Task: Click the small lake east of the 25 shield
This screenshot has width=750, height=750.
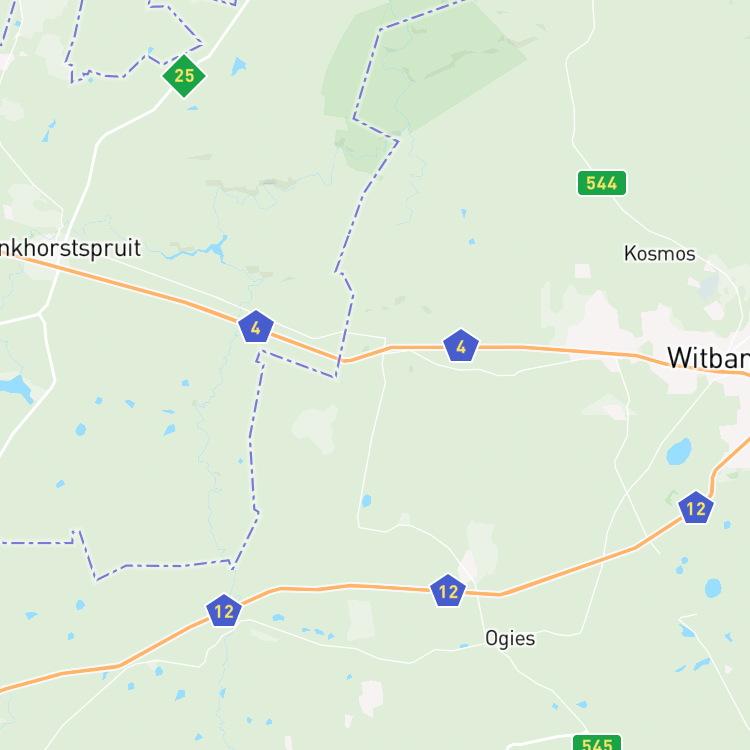Action: (x=238, y=66)
